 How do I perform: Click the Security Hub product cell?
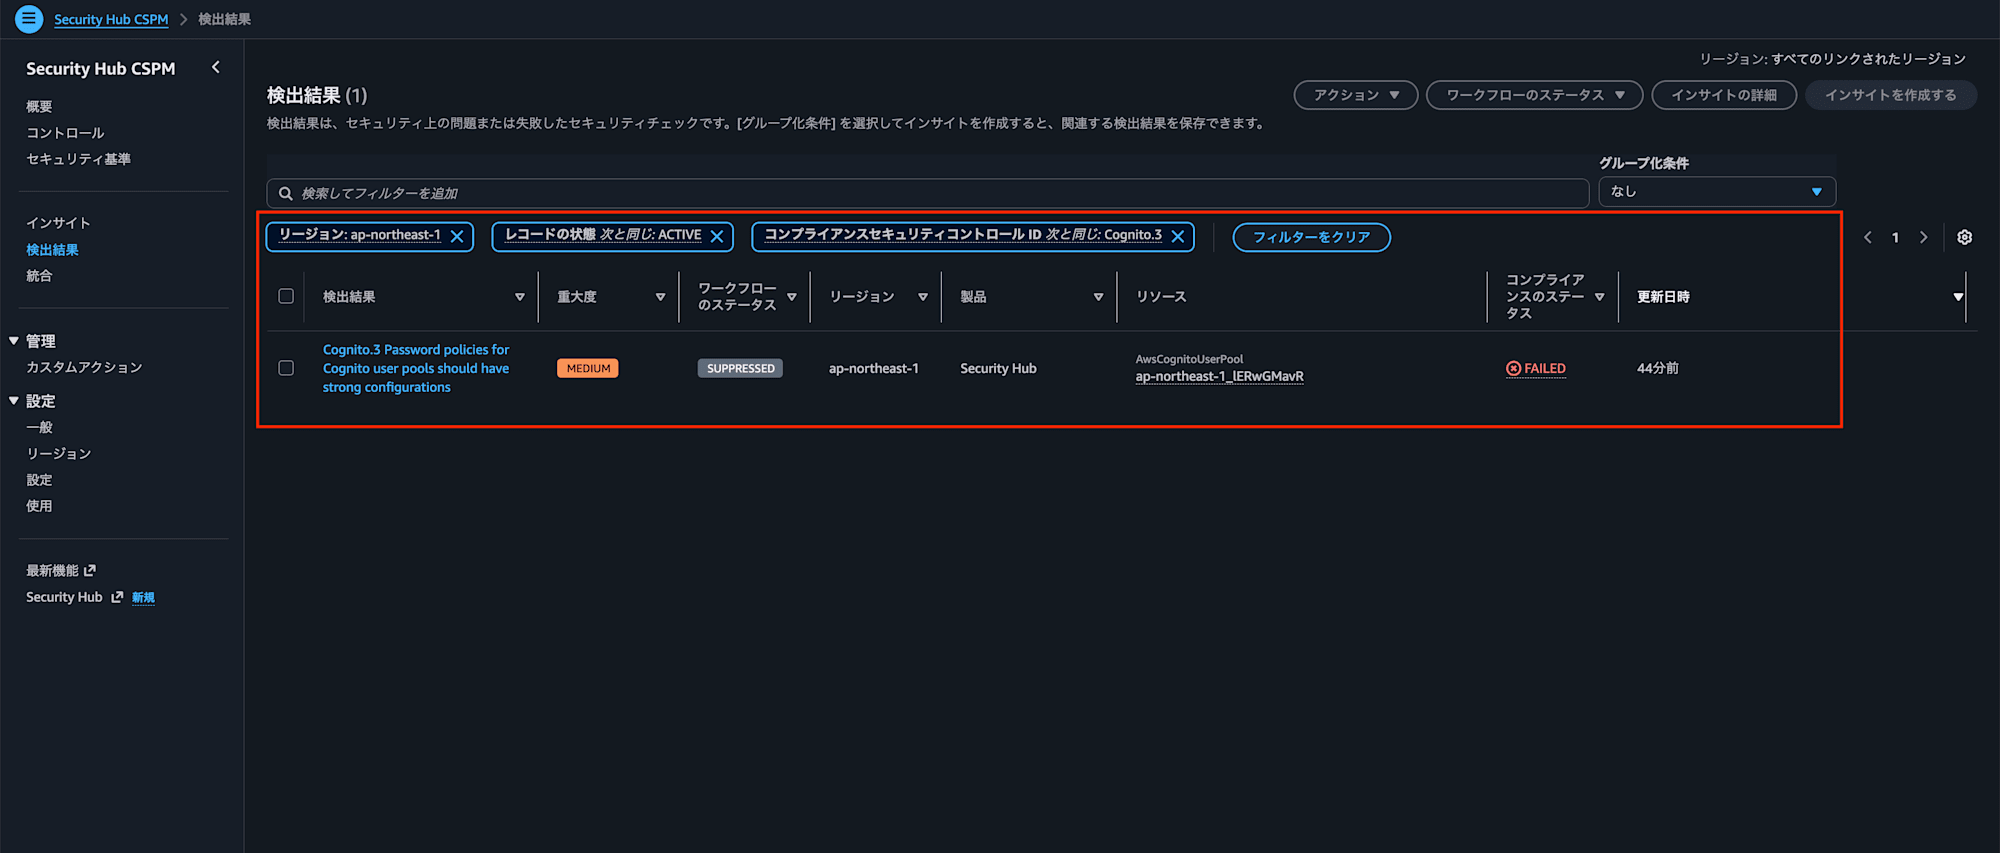tap(998, 368)
